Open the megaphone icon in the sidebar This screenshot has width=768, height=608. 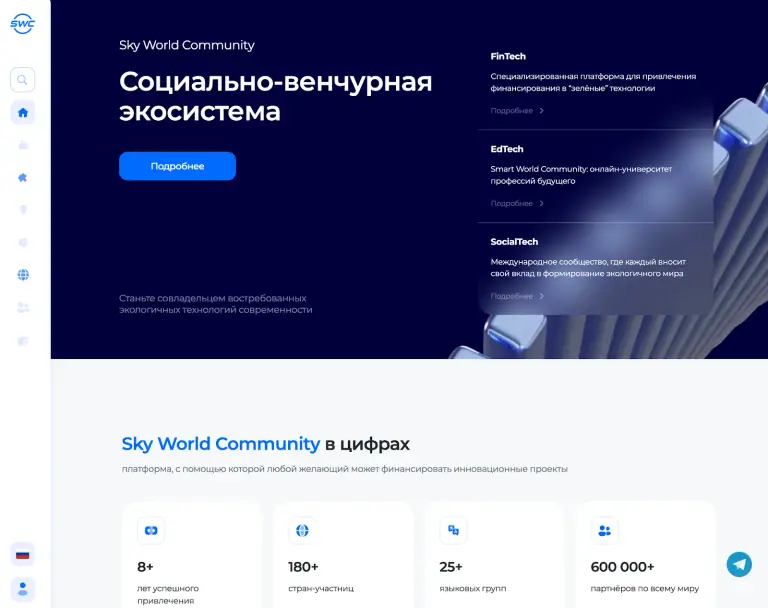pos(23,243)
